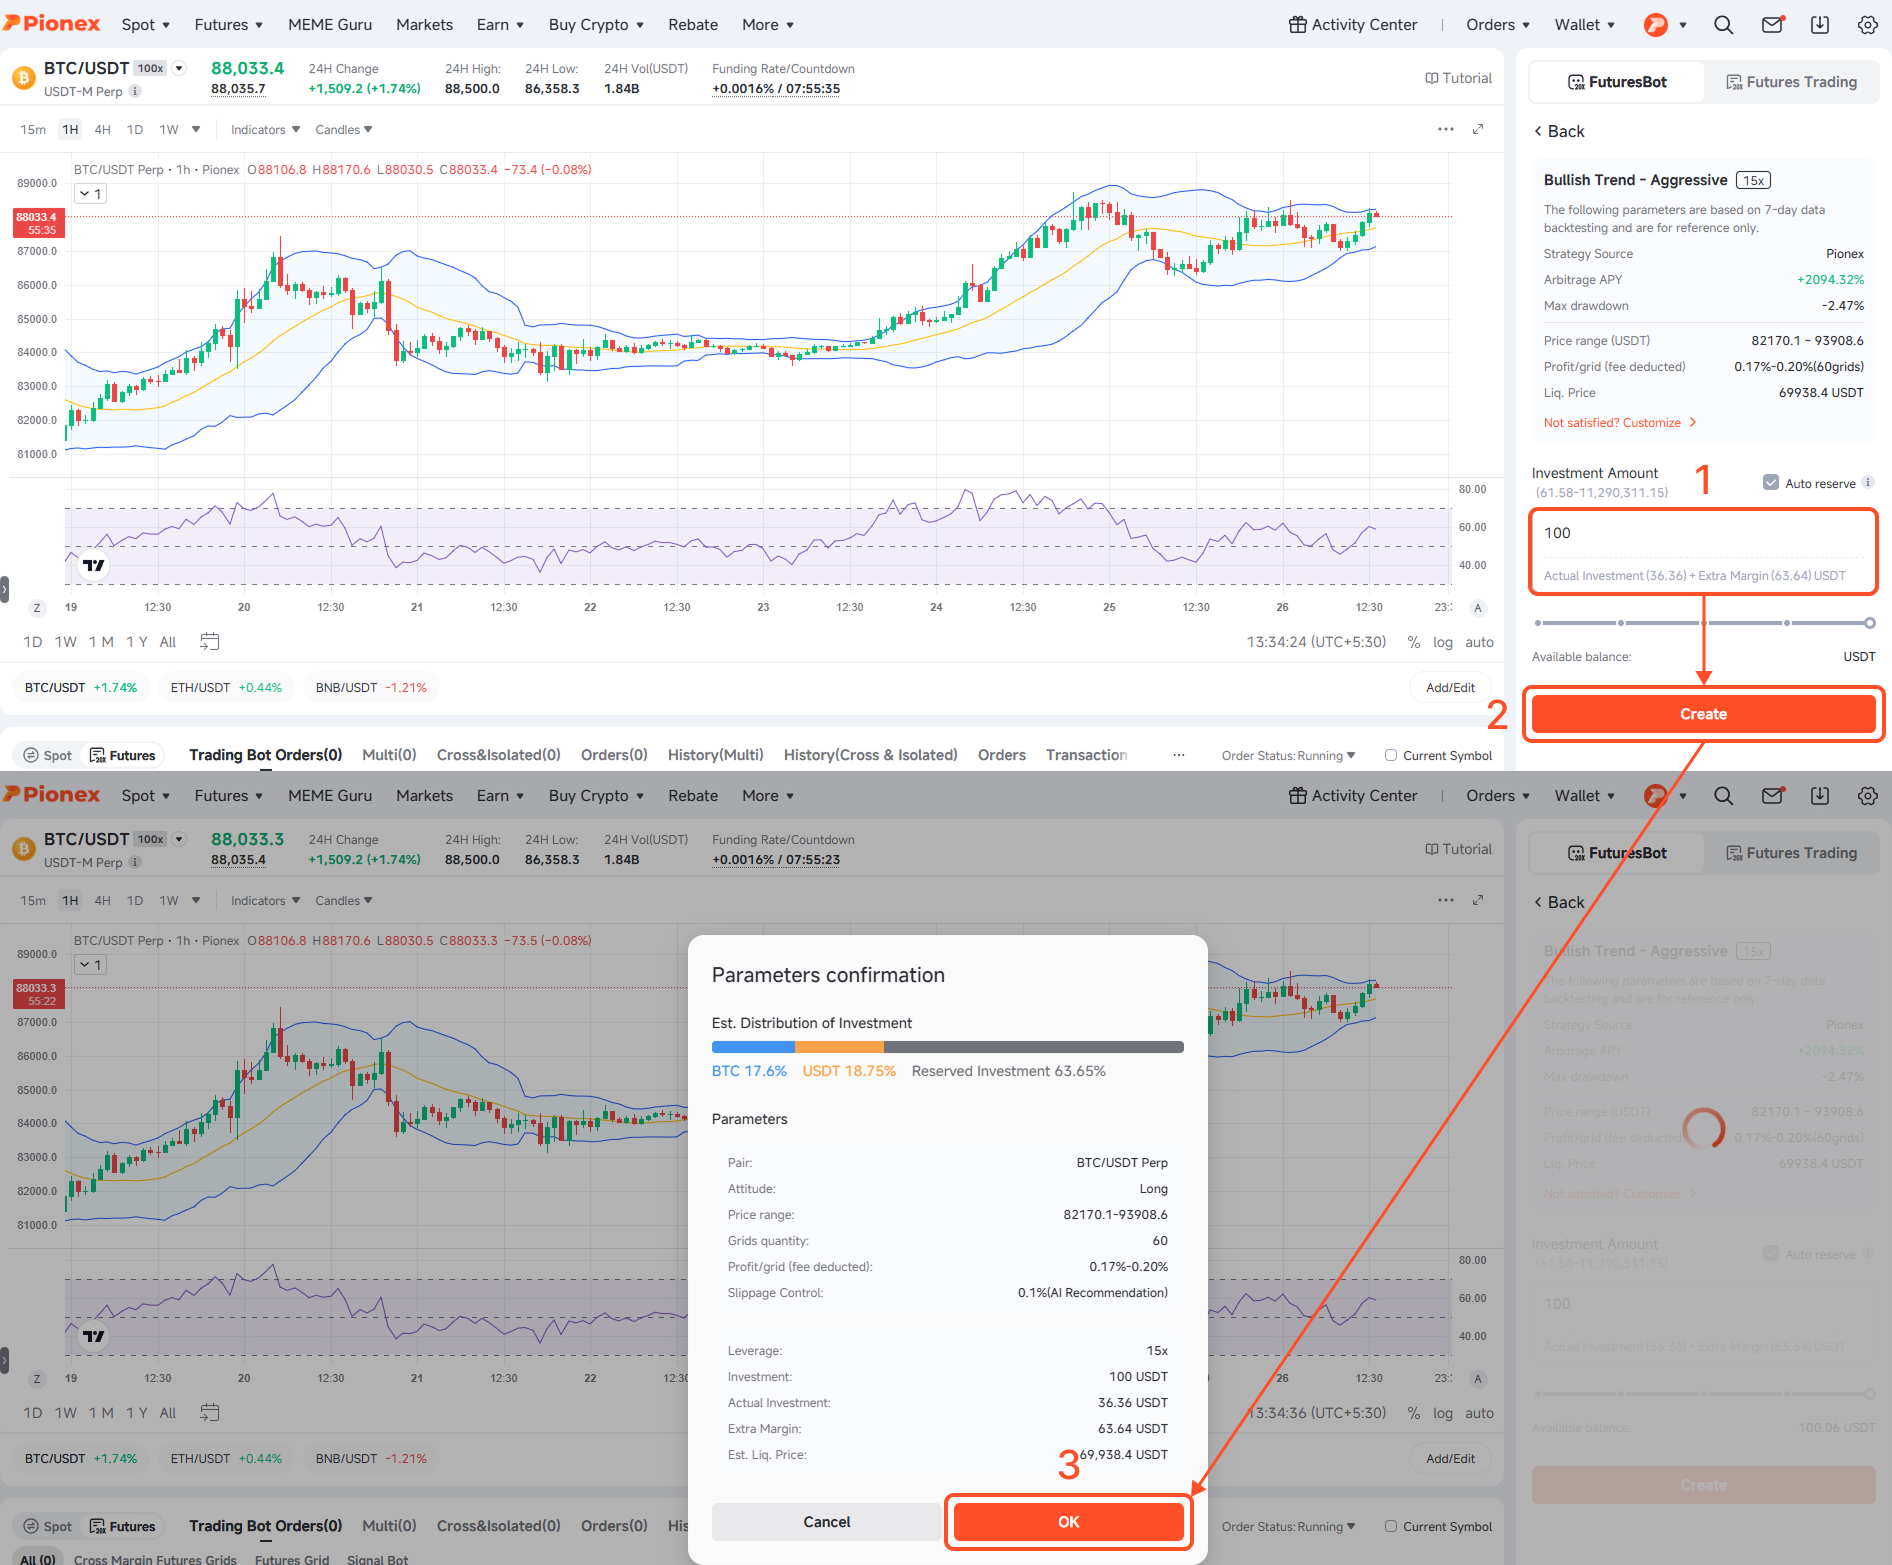The width and height of the screenshot is (1892, 1565).
Task: Select Futures toggle in lower orders bar
Action: click(123, 1526)
